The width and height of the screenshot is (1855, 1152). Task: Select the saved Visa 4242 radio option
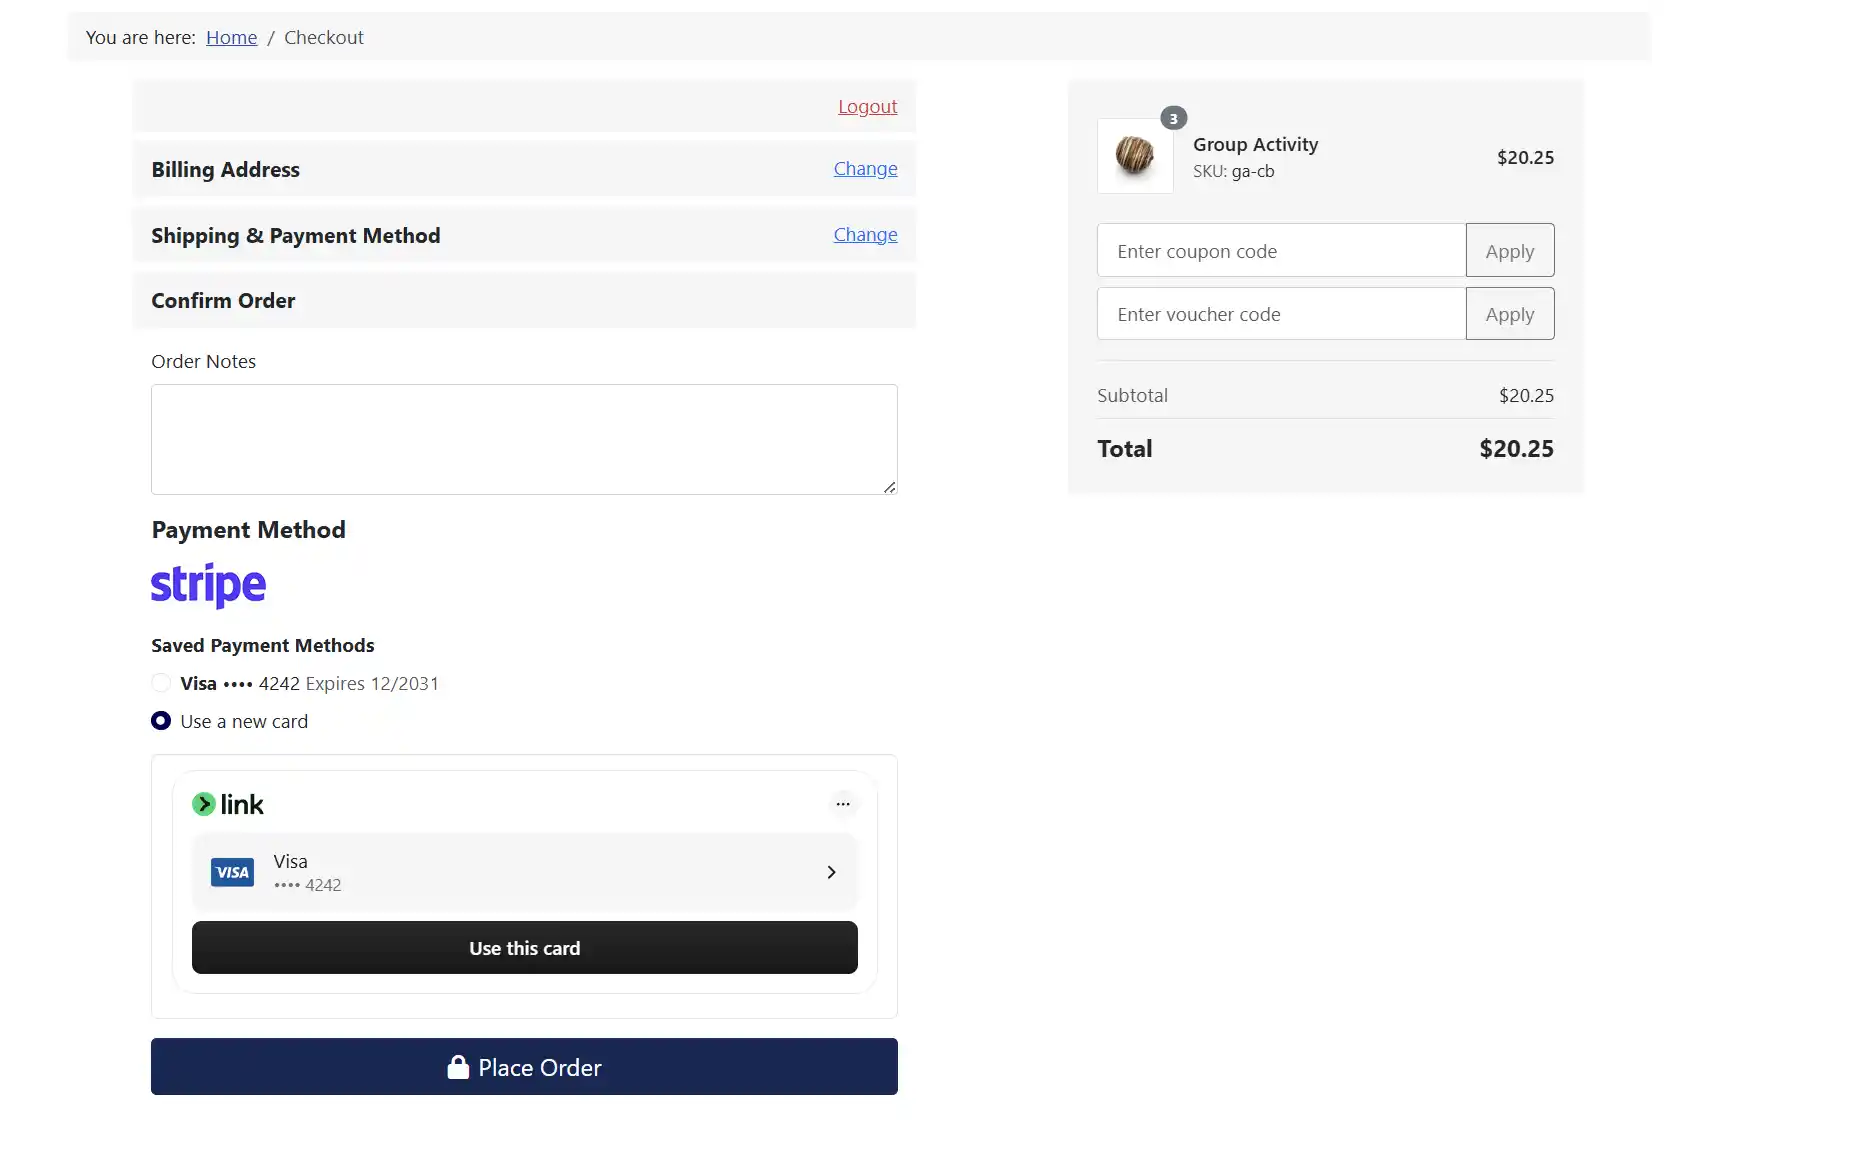[x=161, y=683]
